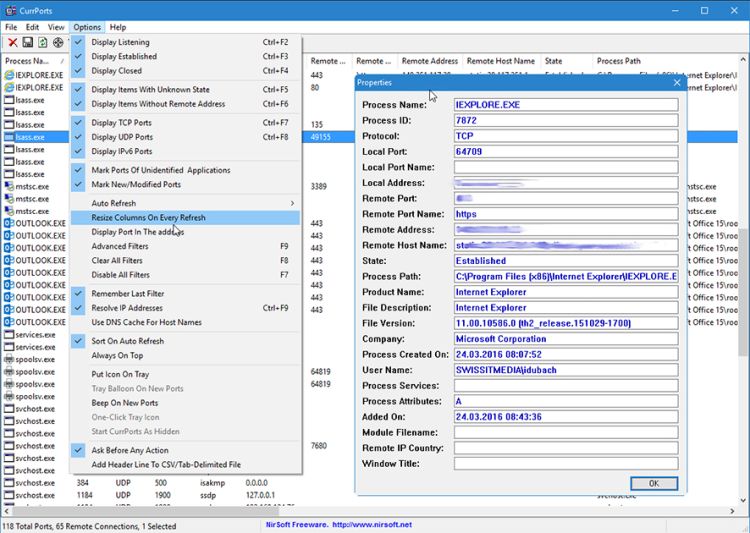Click the CurrPorts app icon in the title bar
Screen dimensions: 750x533
pyautogui.click(x=10, y=10)
